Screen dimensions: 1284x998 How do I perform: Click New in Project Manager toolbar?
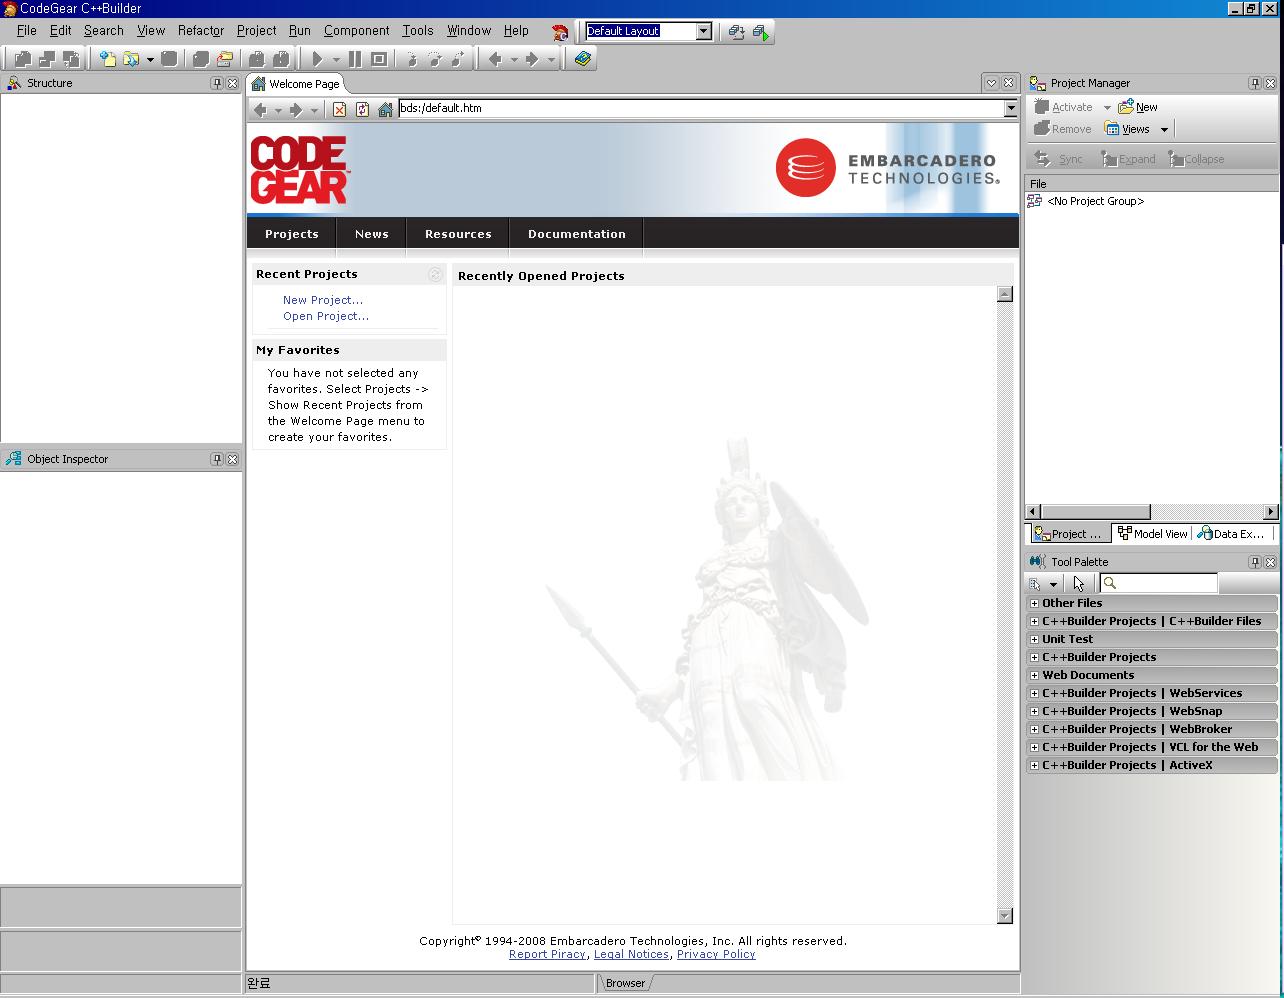coord(1138,107)
